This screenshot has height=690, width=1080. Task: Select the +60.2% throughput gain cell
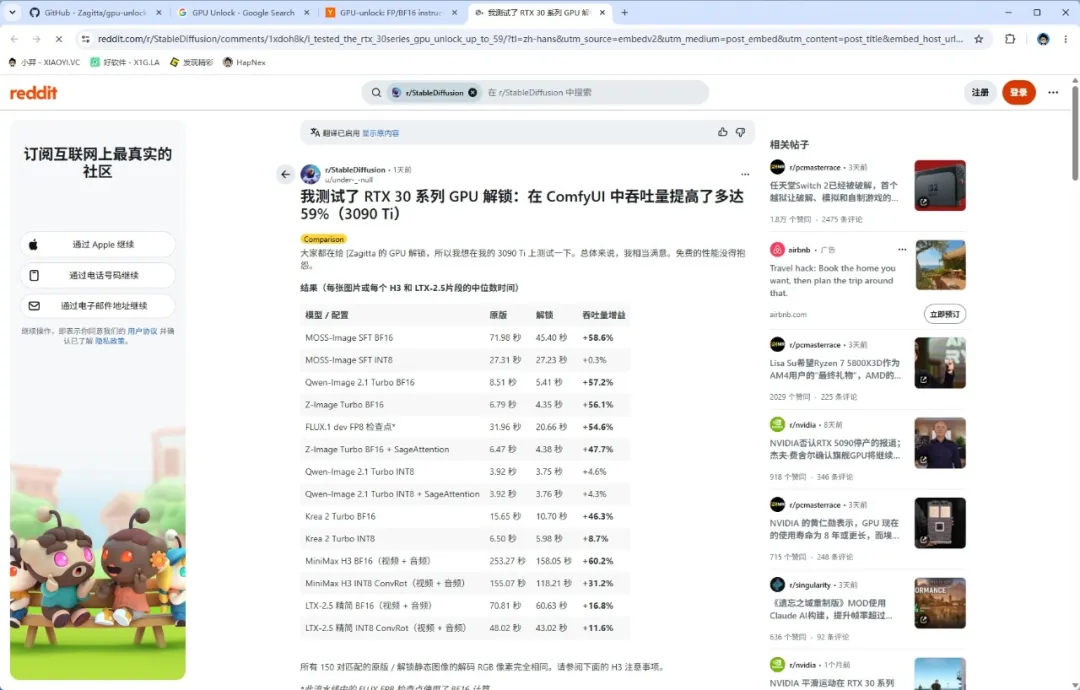[597, 561]
